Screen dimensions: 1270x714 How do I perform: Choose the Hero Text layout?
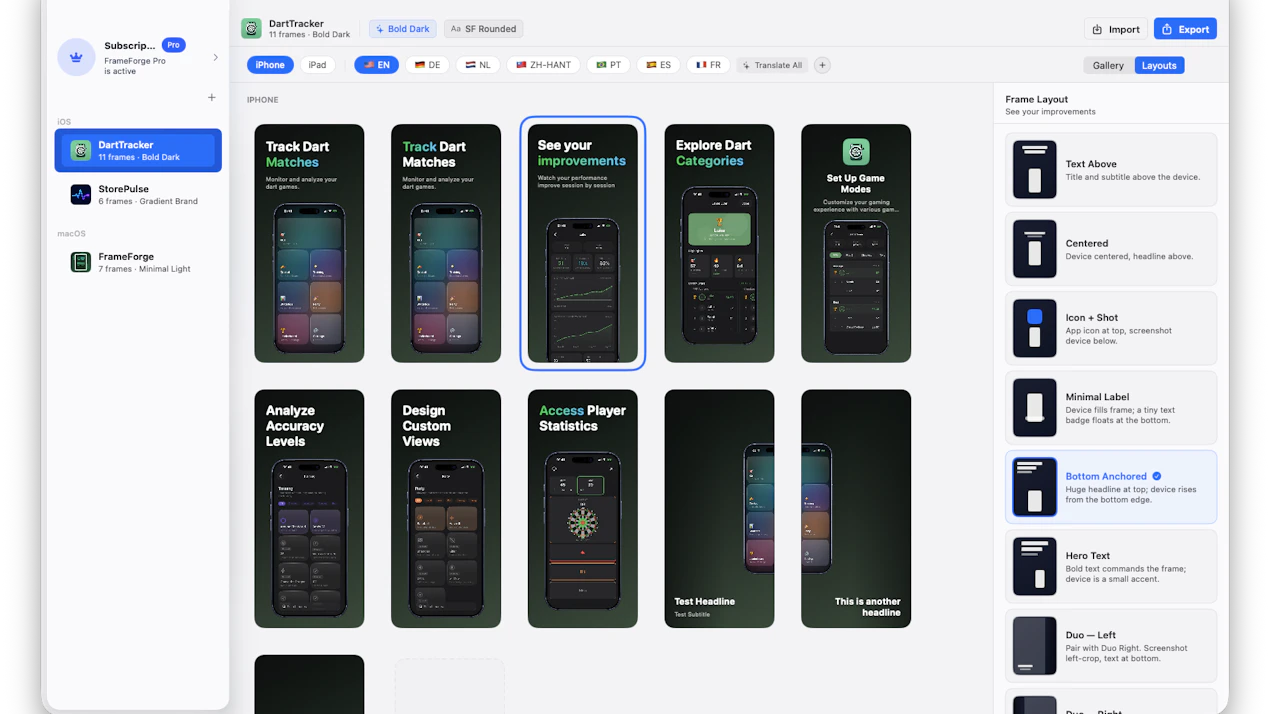(1111, 566)
